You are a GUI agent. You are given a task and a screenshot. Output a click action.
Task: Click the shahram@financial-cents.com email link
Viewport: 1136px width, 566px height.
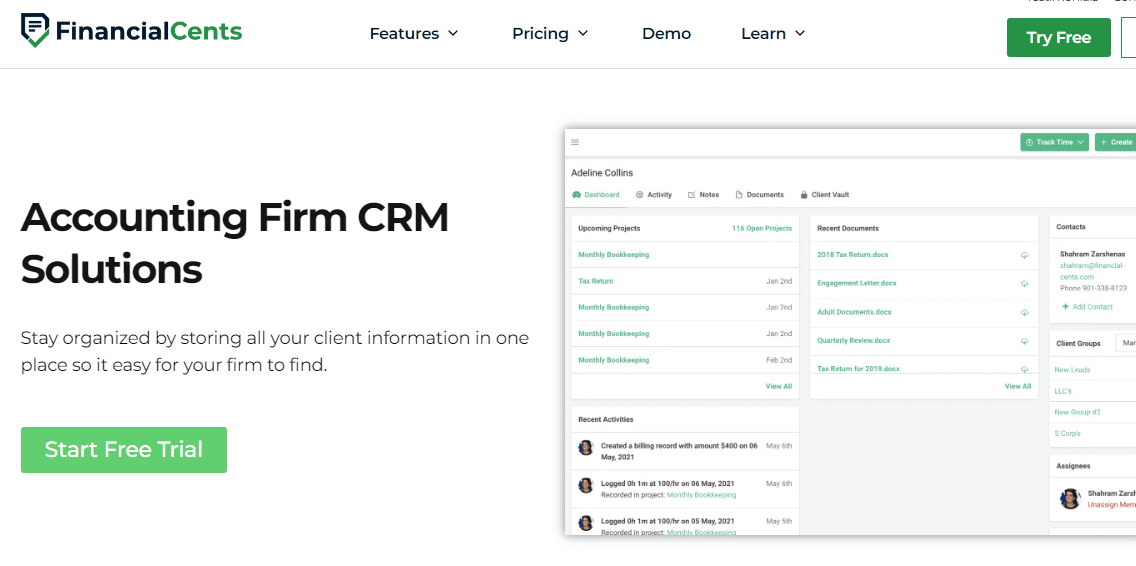click(1093, 271)
